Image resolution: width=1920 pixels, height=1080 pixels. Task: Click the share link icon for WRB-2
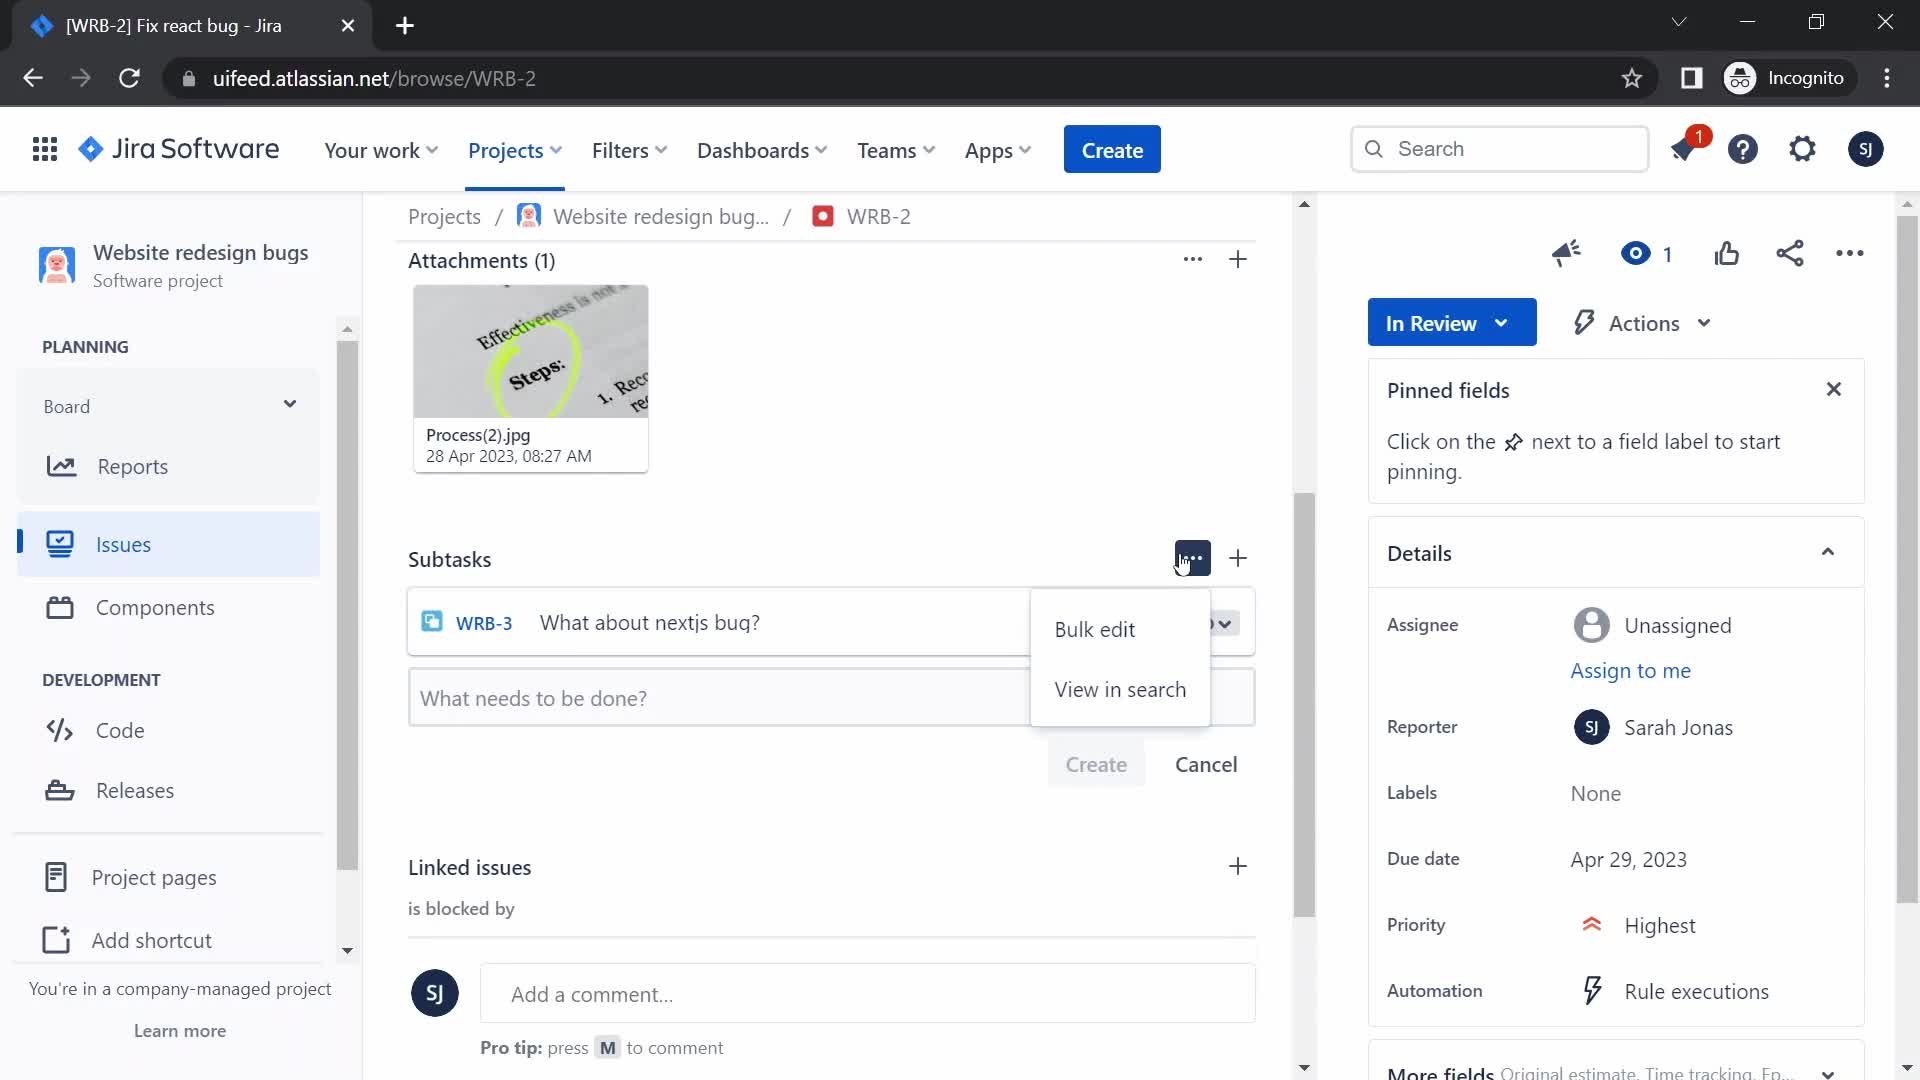coord(1789,253)
